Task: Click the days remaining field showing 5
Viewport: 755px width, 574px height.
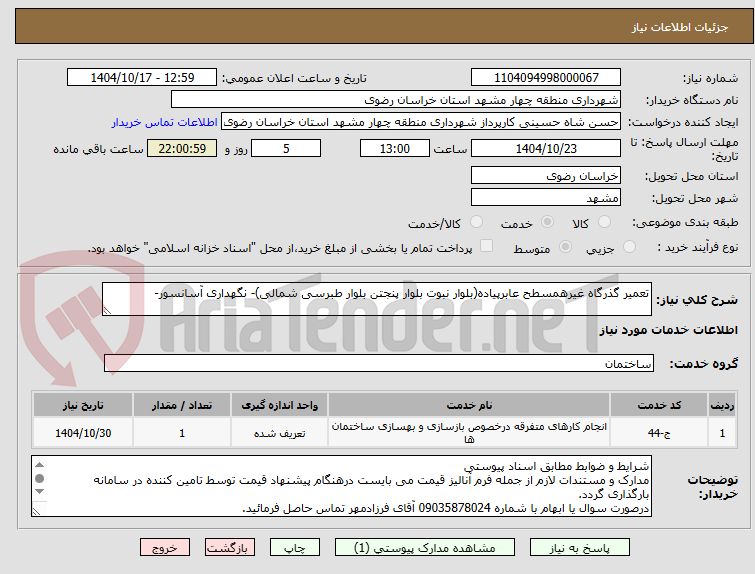Action: 286,148
